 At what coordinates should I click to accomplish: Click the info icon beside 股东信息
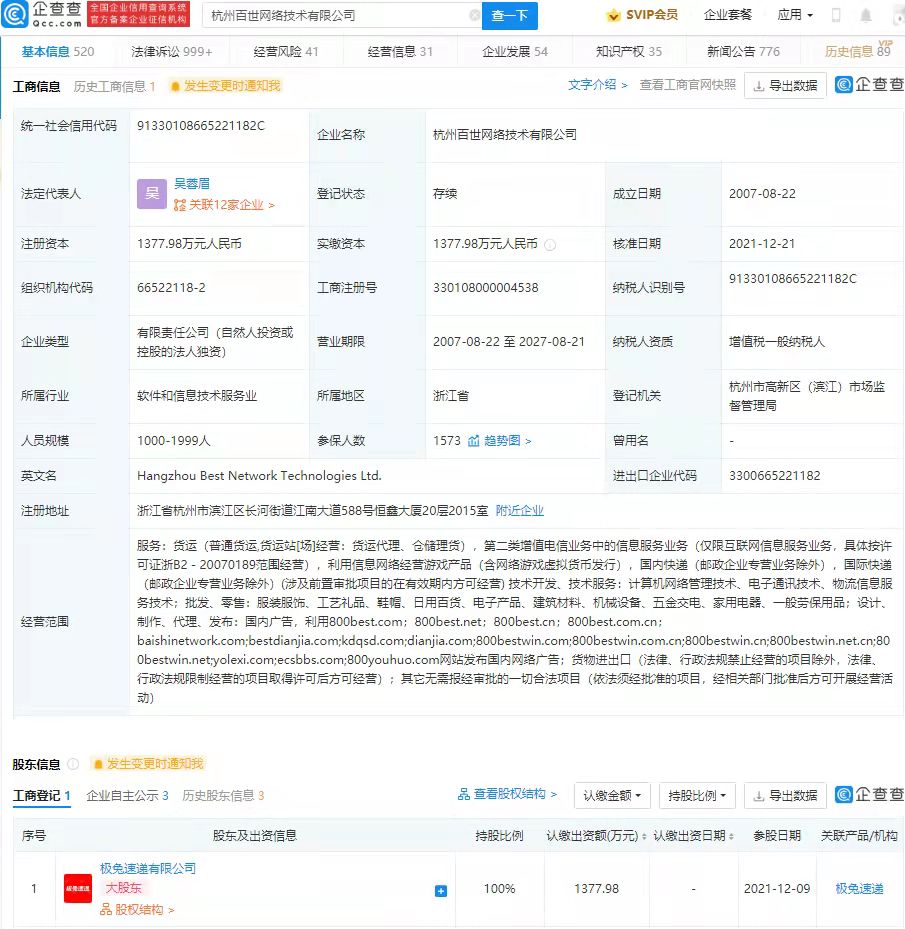[73, 764]
